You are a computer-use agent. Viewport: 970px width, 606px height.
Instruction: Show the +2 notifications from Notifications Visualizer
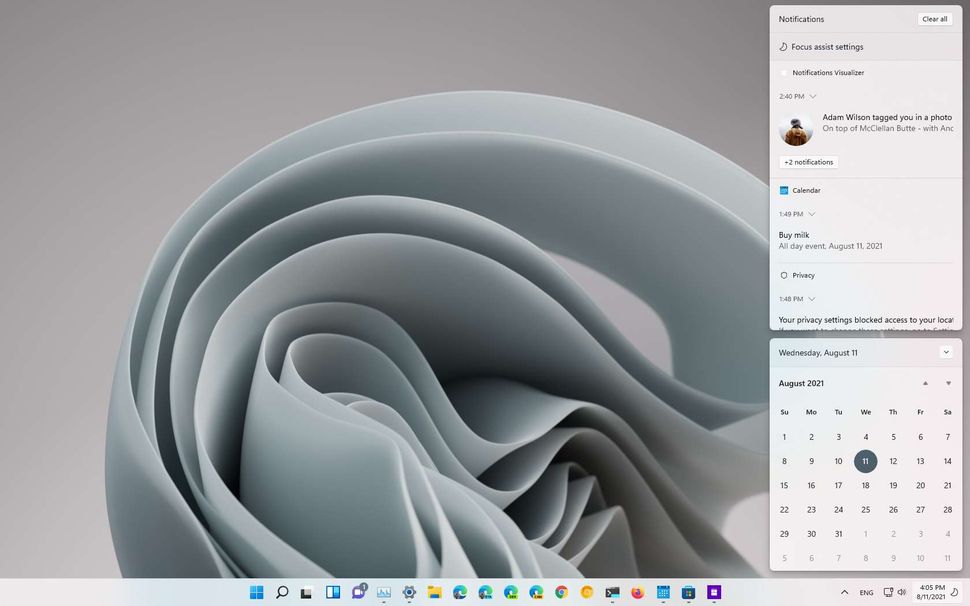[x=807, y=162]
